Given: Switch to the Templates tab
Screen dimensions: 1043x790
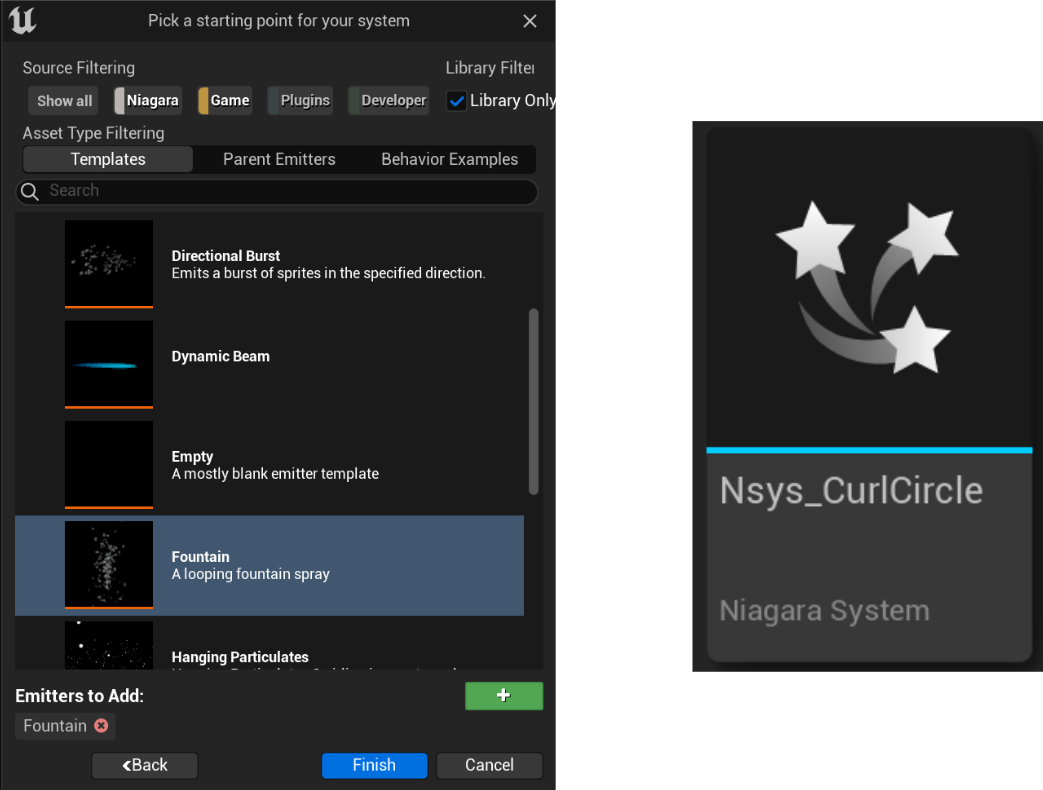Looking at the screenshot, I should 108,160.
